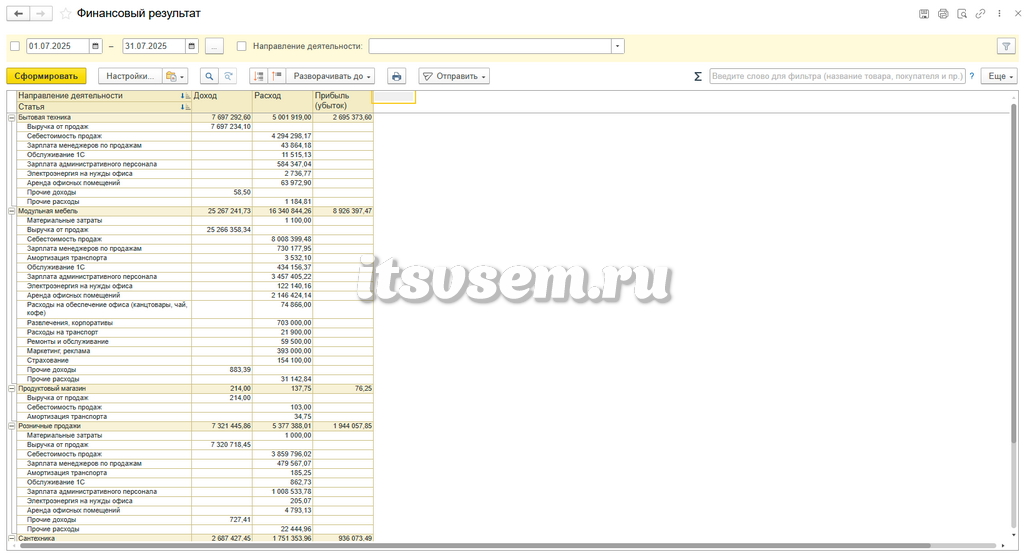Click sort icon in Статья header

185,107
